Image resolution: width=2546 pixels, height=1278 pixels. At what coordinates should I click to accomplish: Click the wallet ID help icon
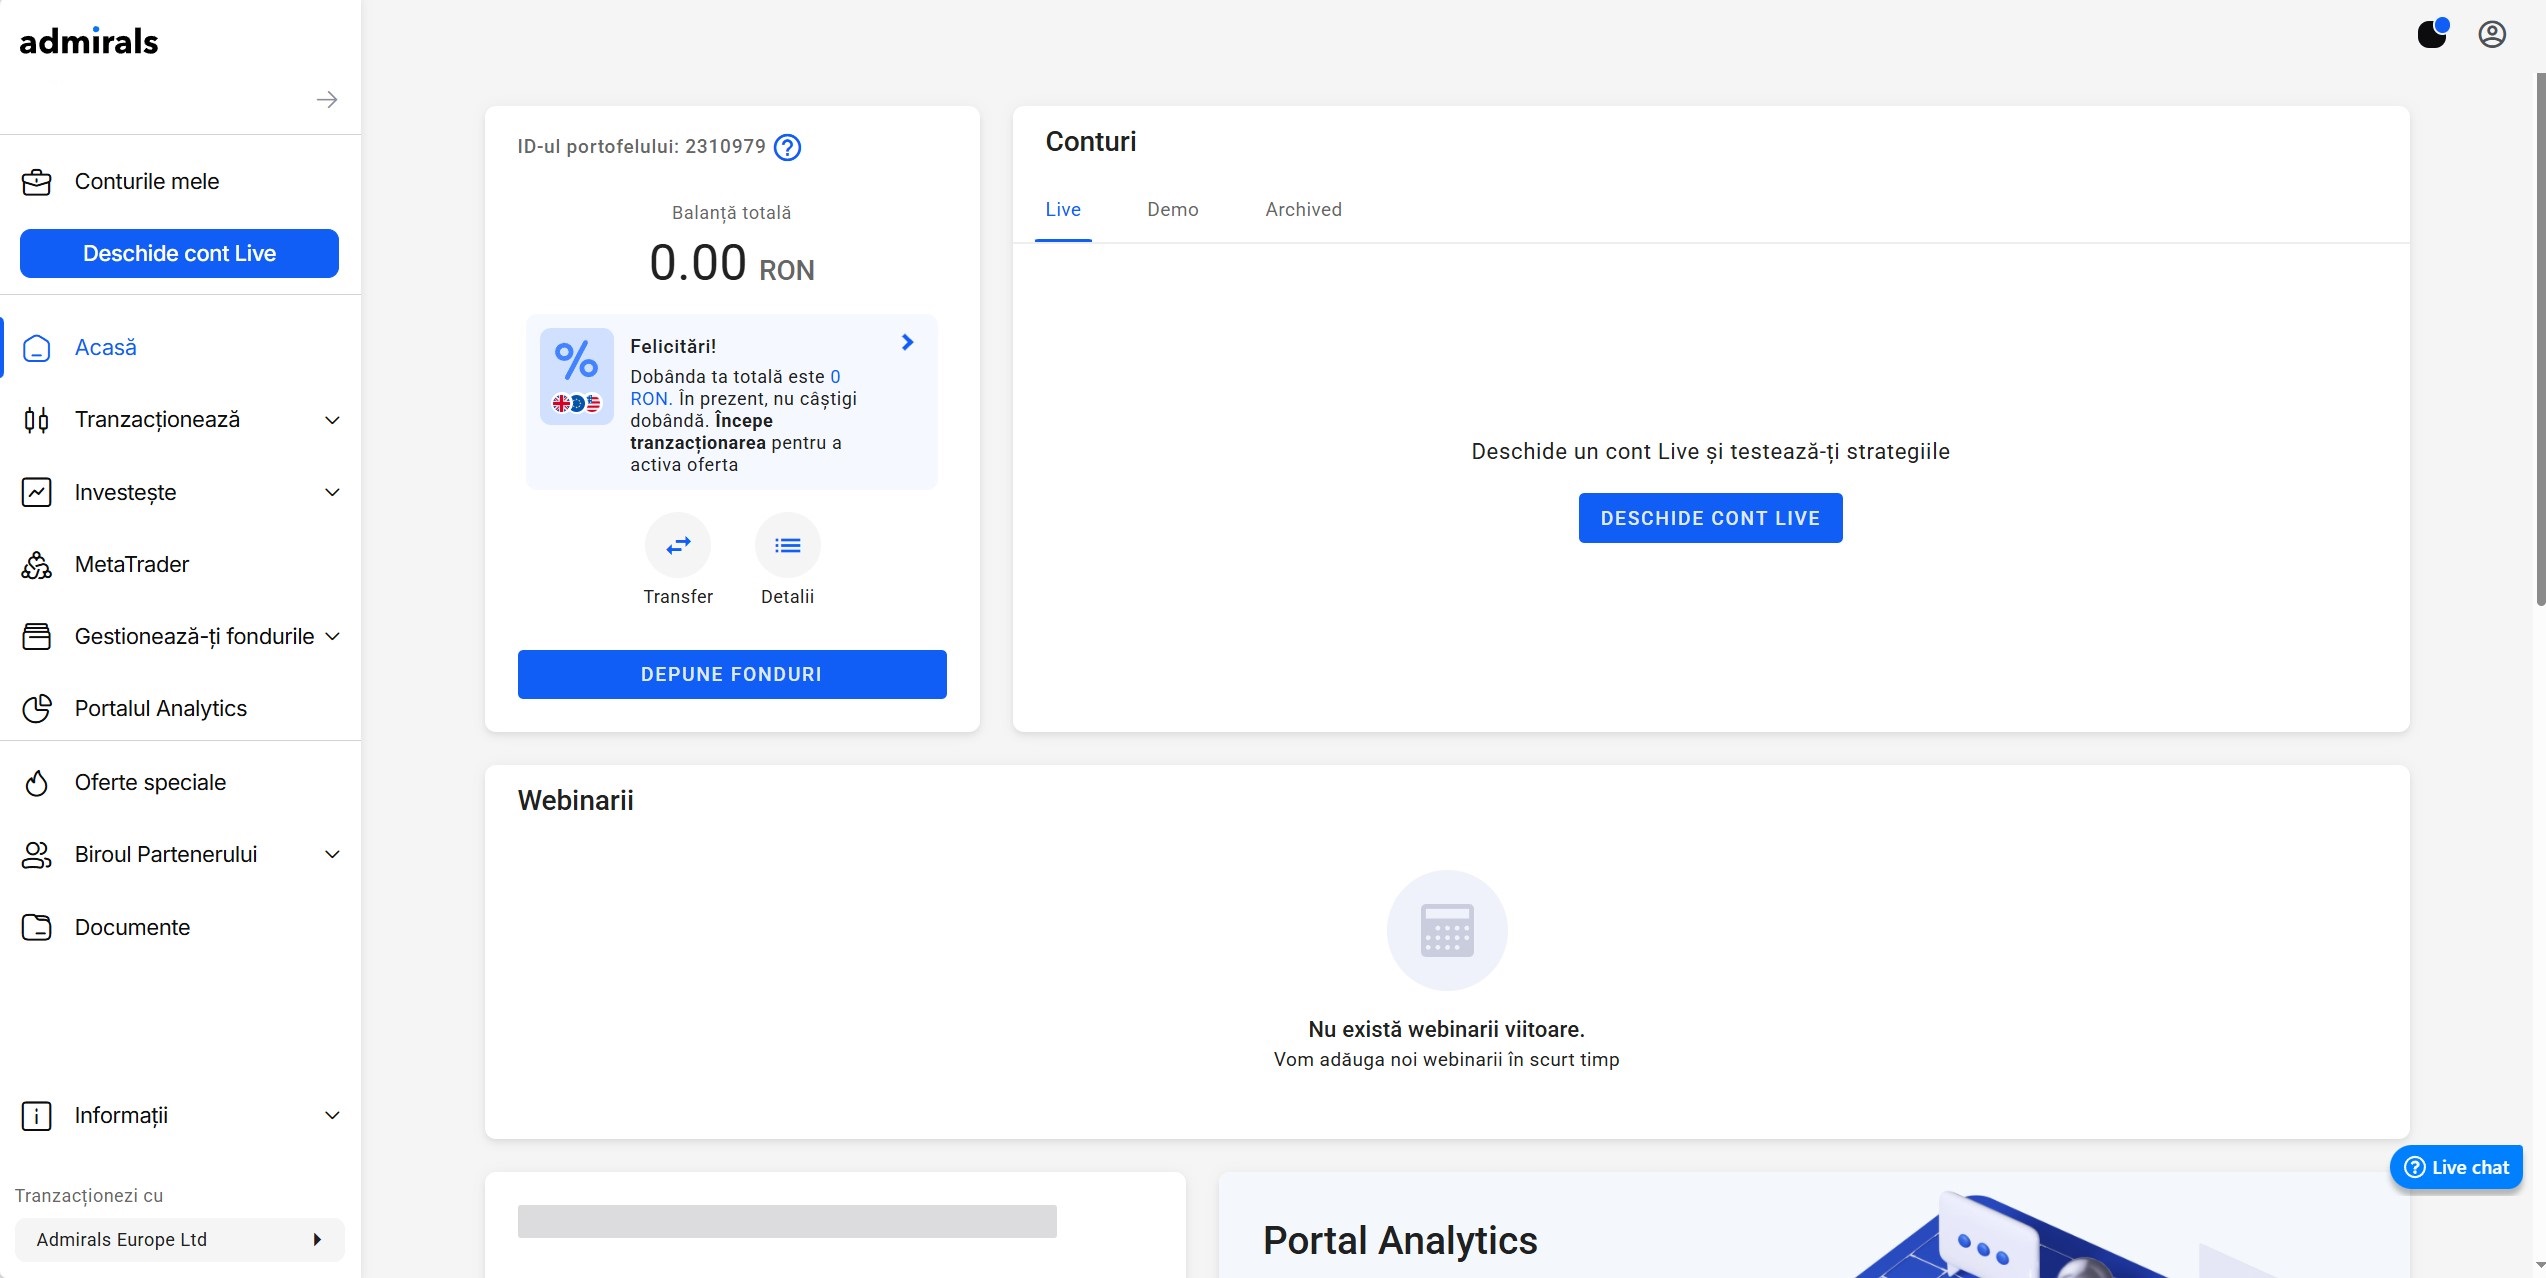pos(787,148)
